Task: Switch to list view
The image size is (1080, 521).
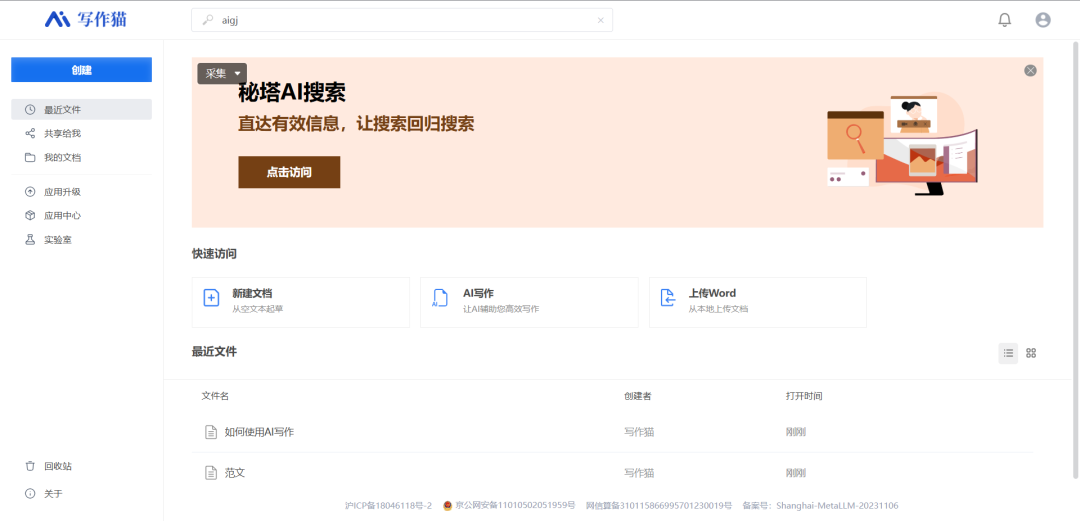Action: point(1008,354)
